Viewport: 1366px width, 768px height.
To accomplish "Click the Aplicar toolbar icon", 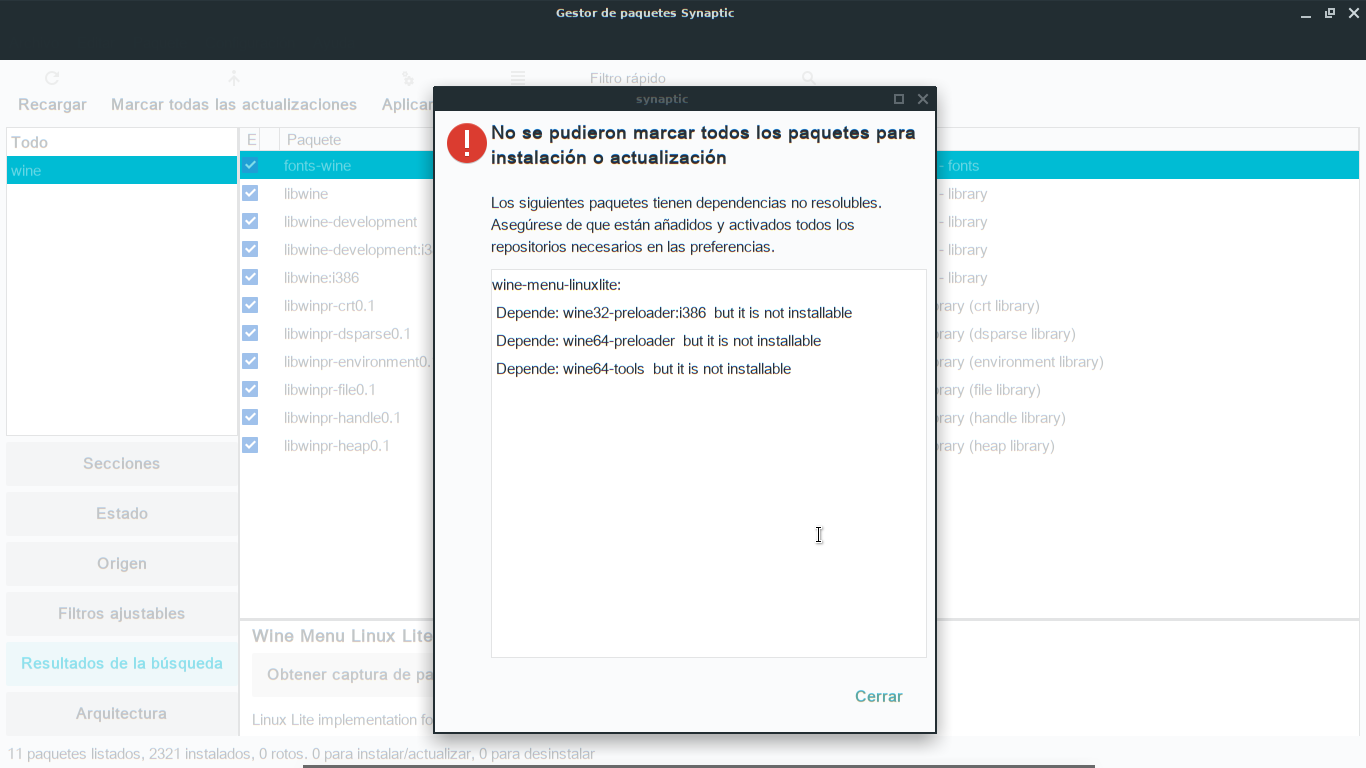I will click(407, 78).
